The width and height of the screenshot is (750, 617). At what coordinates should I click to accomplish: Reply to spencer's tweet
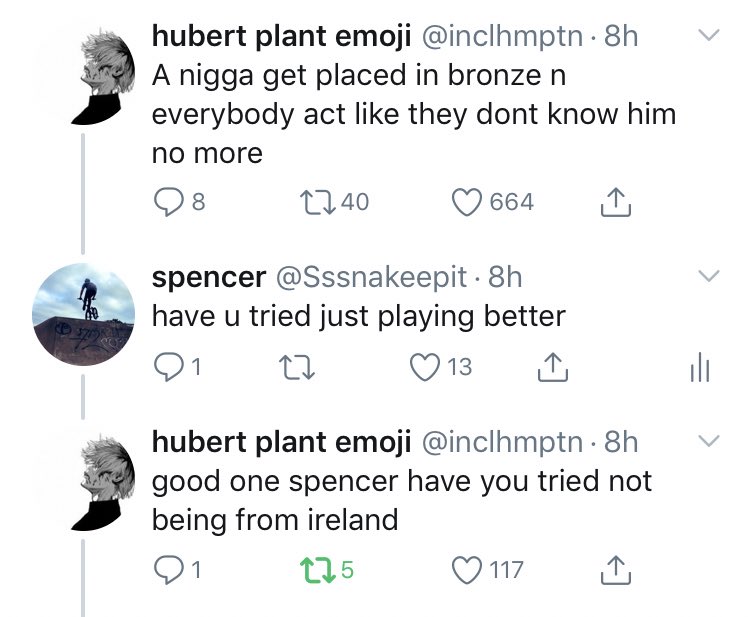[167, 367]
